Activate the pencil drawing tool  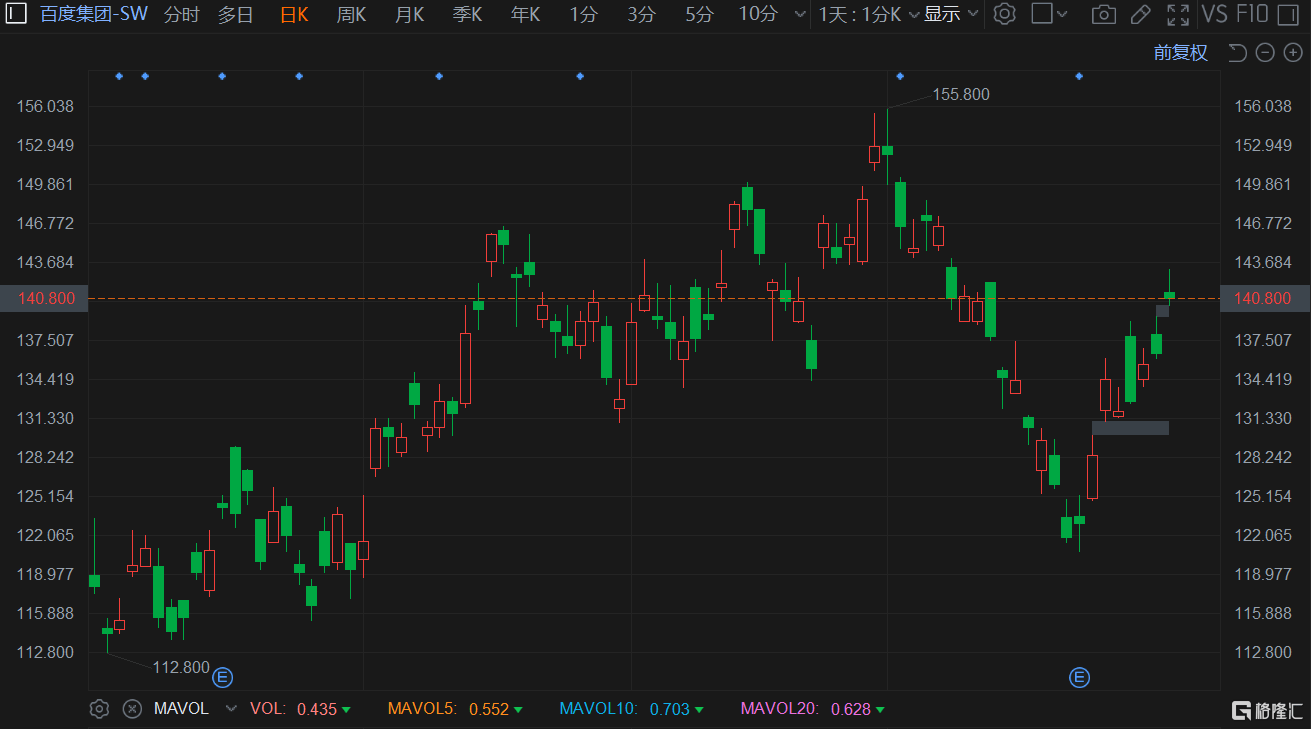coord(1140,14)
